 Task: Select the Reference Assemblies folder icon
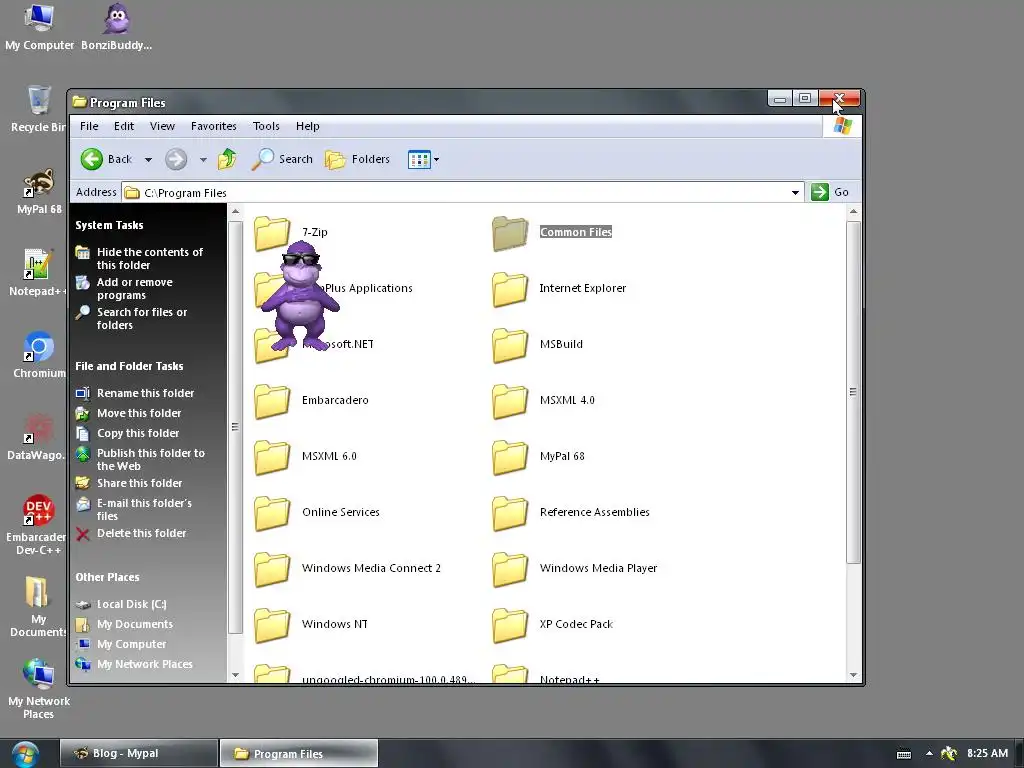(510, 513)
